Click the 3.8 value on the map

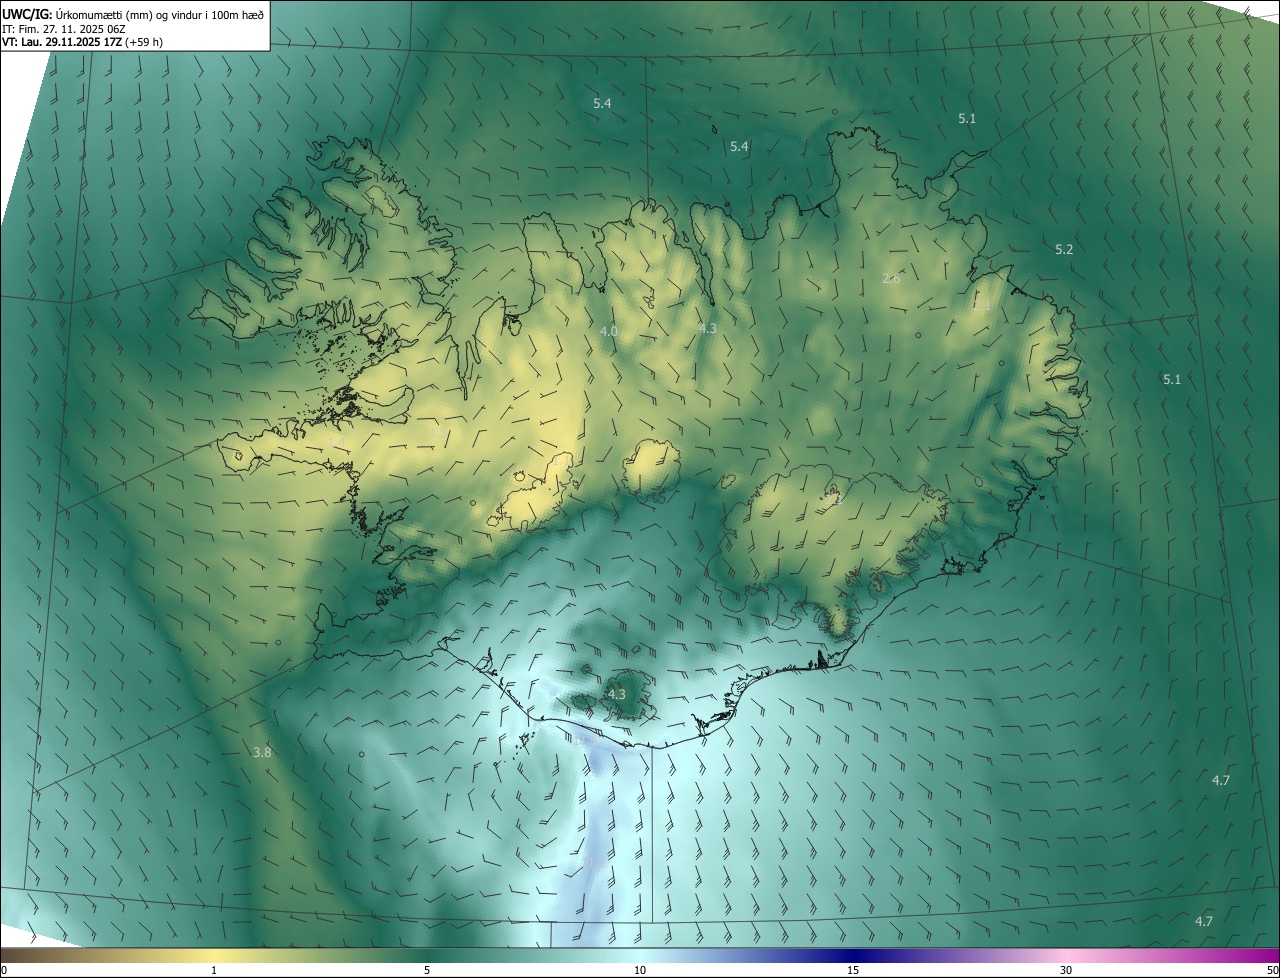click(x=262, y=752)
